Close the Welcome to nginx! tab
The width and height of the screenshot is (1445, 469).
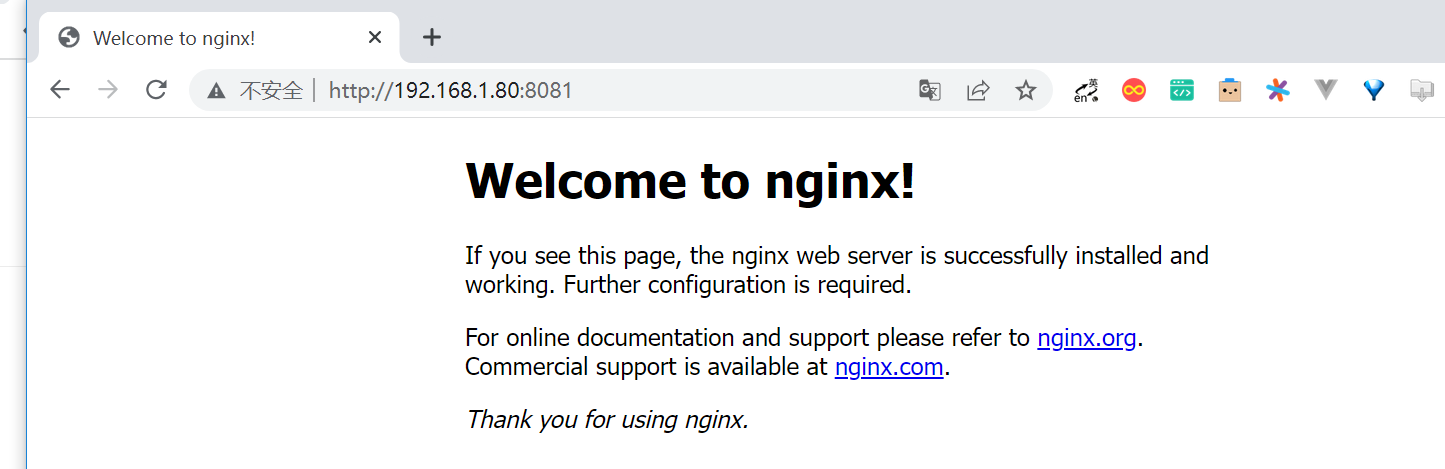(375, 38)
